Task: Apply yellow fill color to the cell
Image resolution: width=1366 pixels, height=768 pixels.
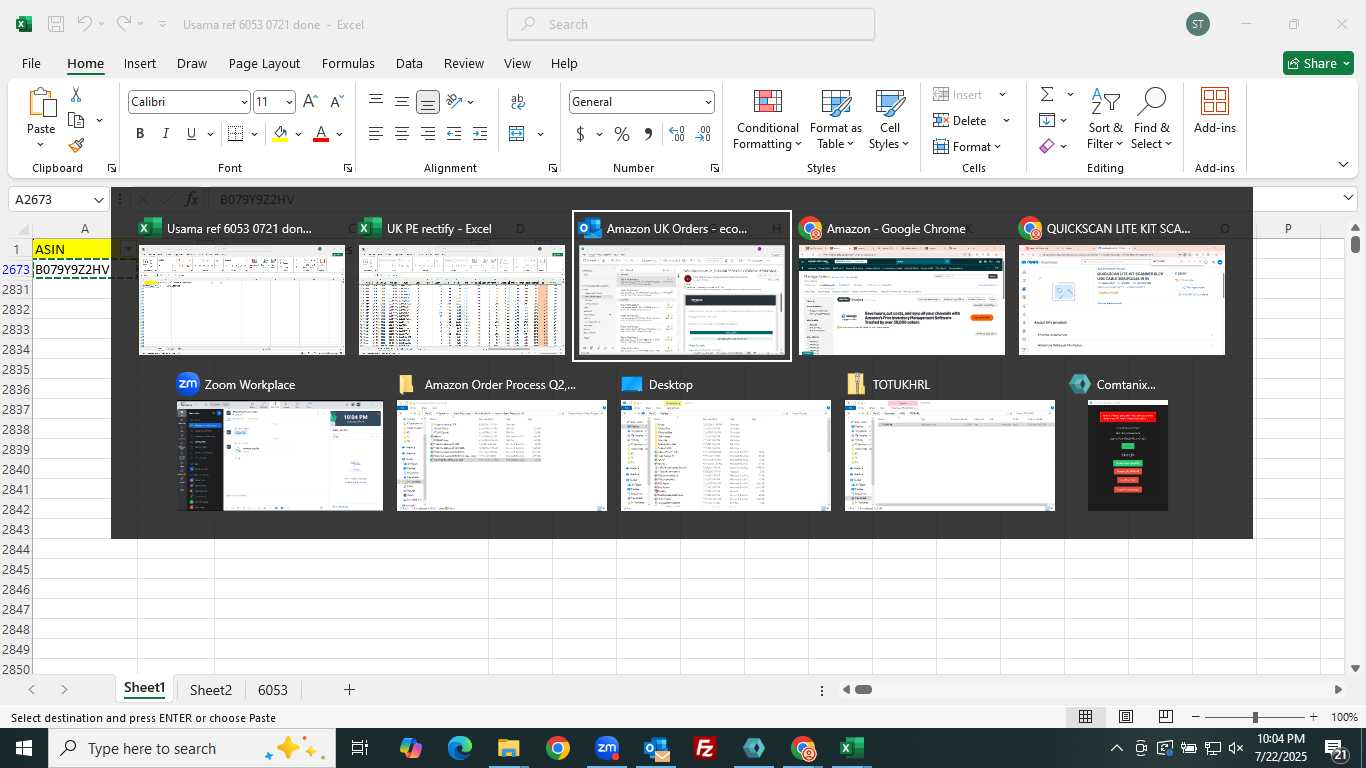Action: click(x=280, y=134)
